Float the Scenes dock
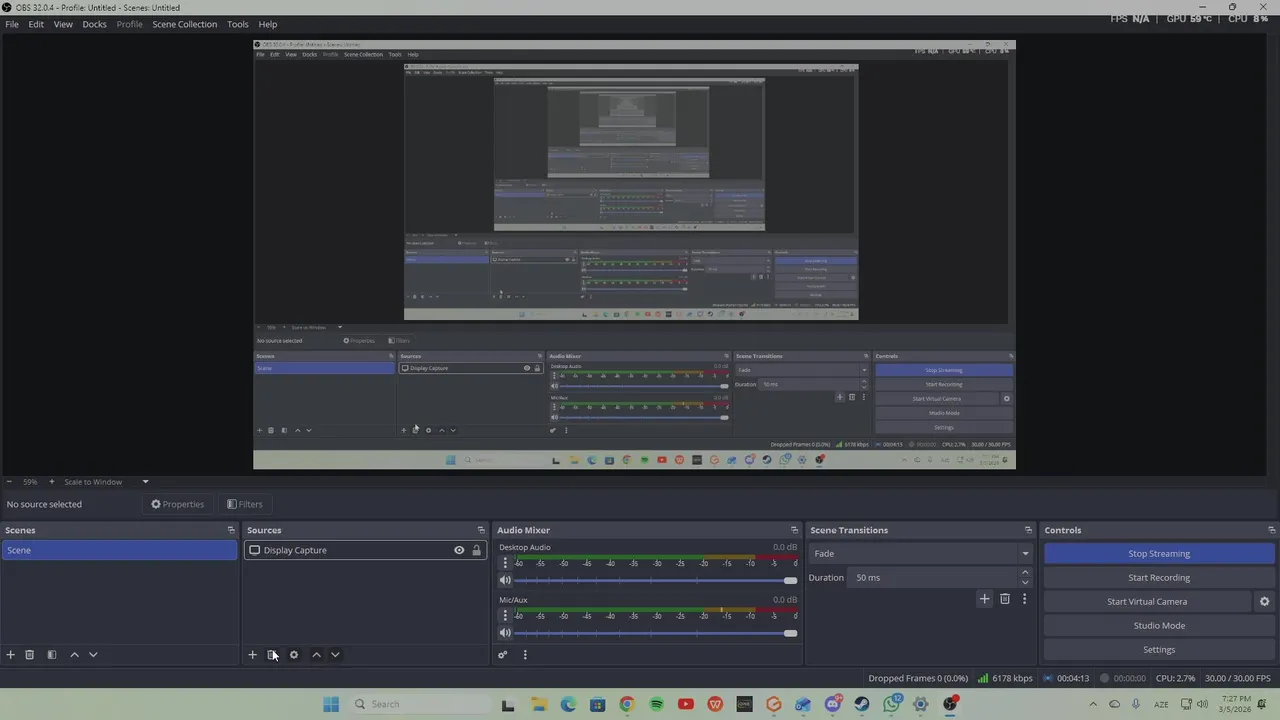1280x720 pixels. point(231,530)
